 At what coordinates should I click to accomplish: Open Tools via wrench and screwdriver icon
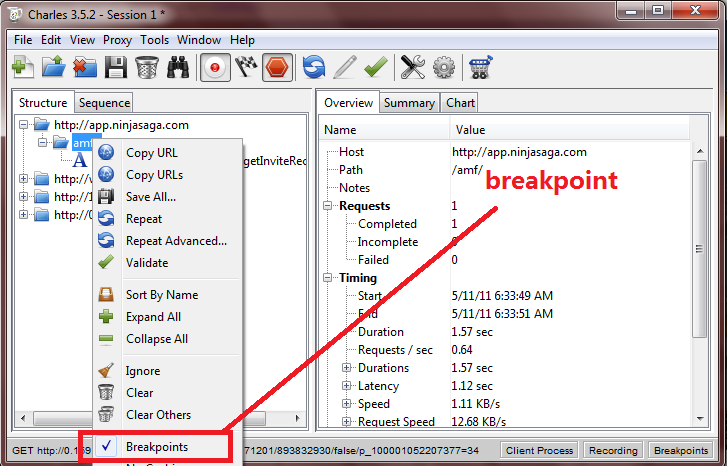coord(413,67)
